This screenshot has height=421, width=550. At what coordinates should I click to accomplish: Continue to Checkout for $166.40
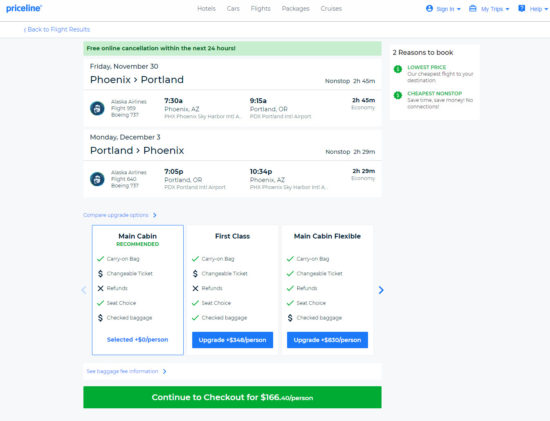[x=232, y=397]
